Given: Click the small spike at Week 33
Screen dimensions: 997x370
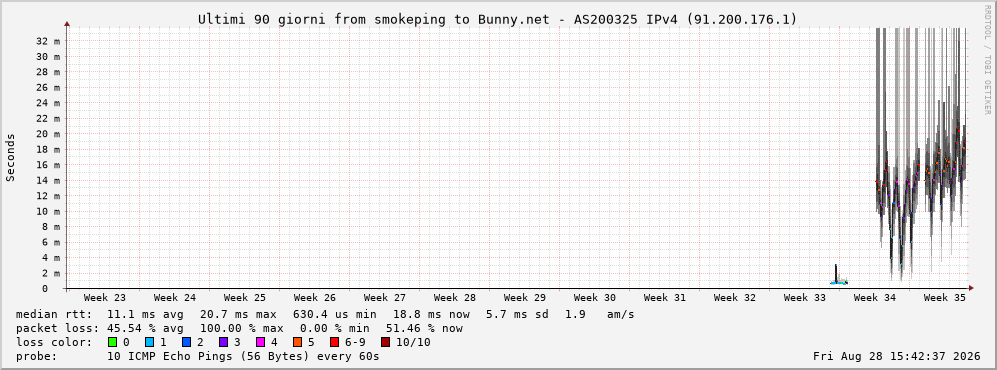Looking at the screenshot, I should tap(836, 273).
